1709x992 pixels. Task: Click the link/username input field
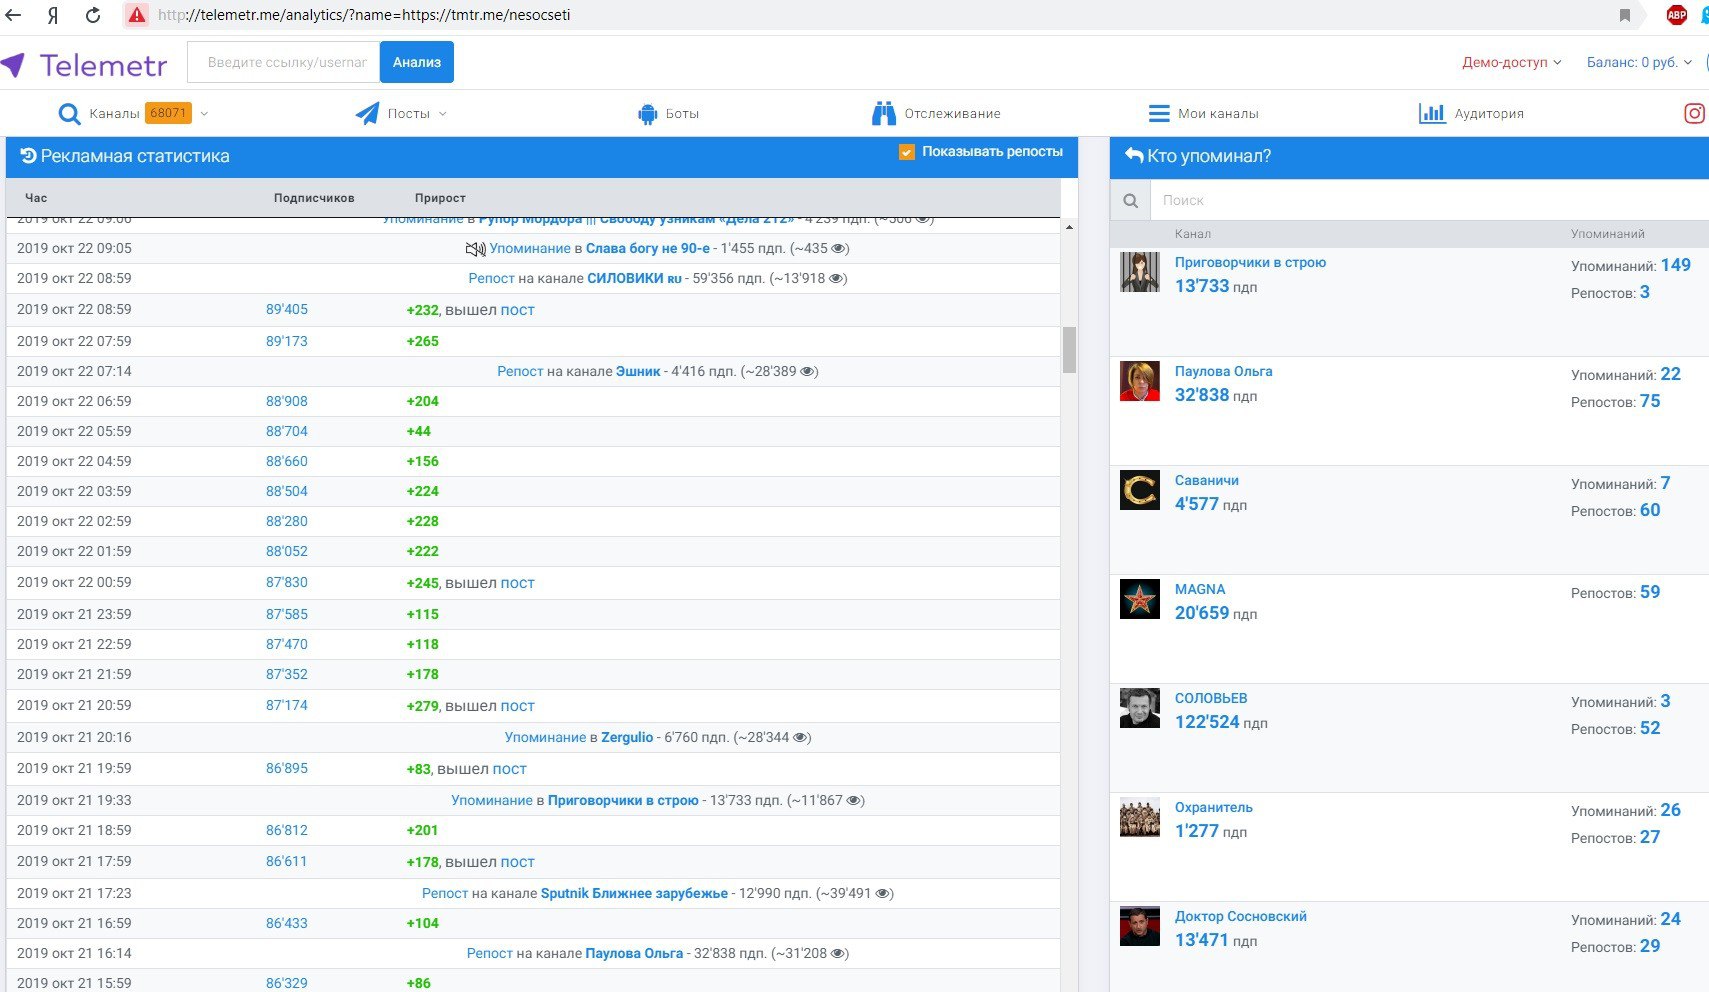click(284, 62)
